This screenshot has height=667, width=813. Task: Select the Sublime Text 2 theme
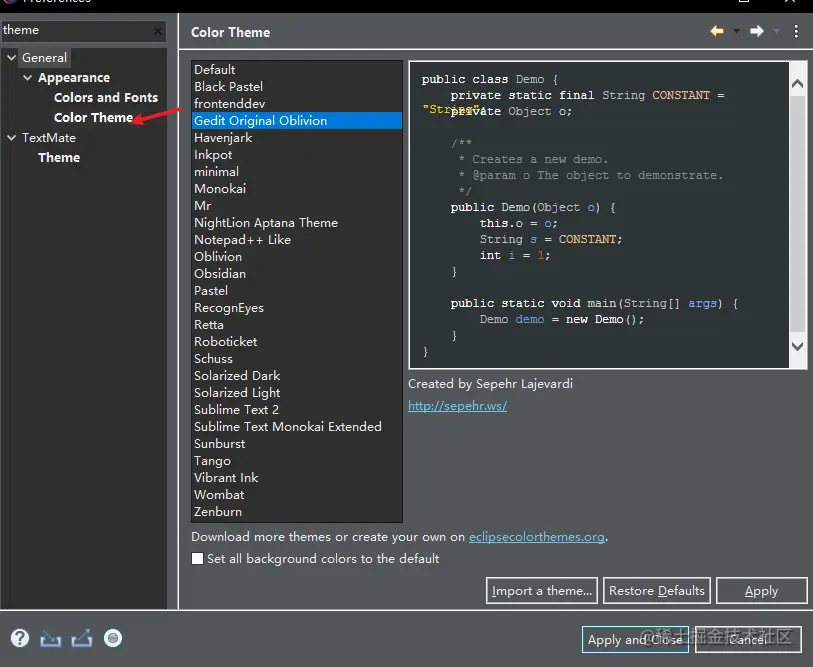point(297,410)
